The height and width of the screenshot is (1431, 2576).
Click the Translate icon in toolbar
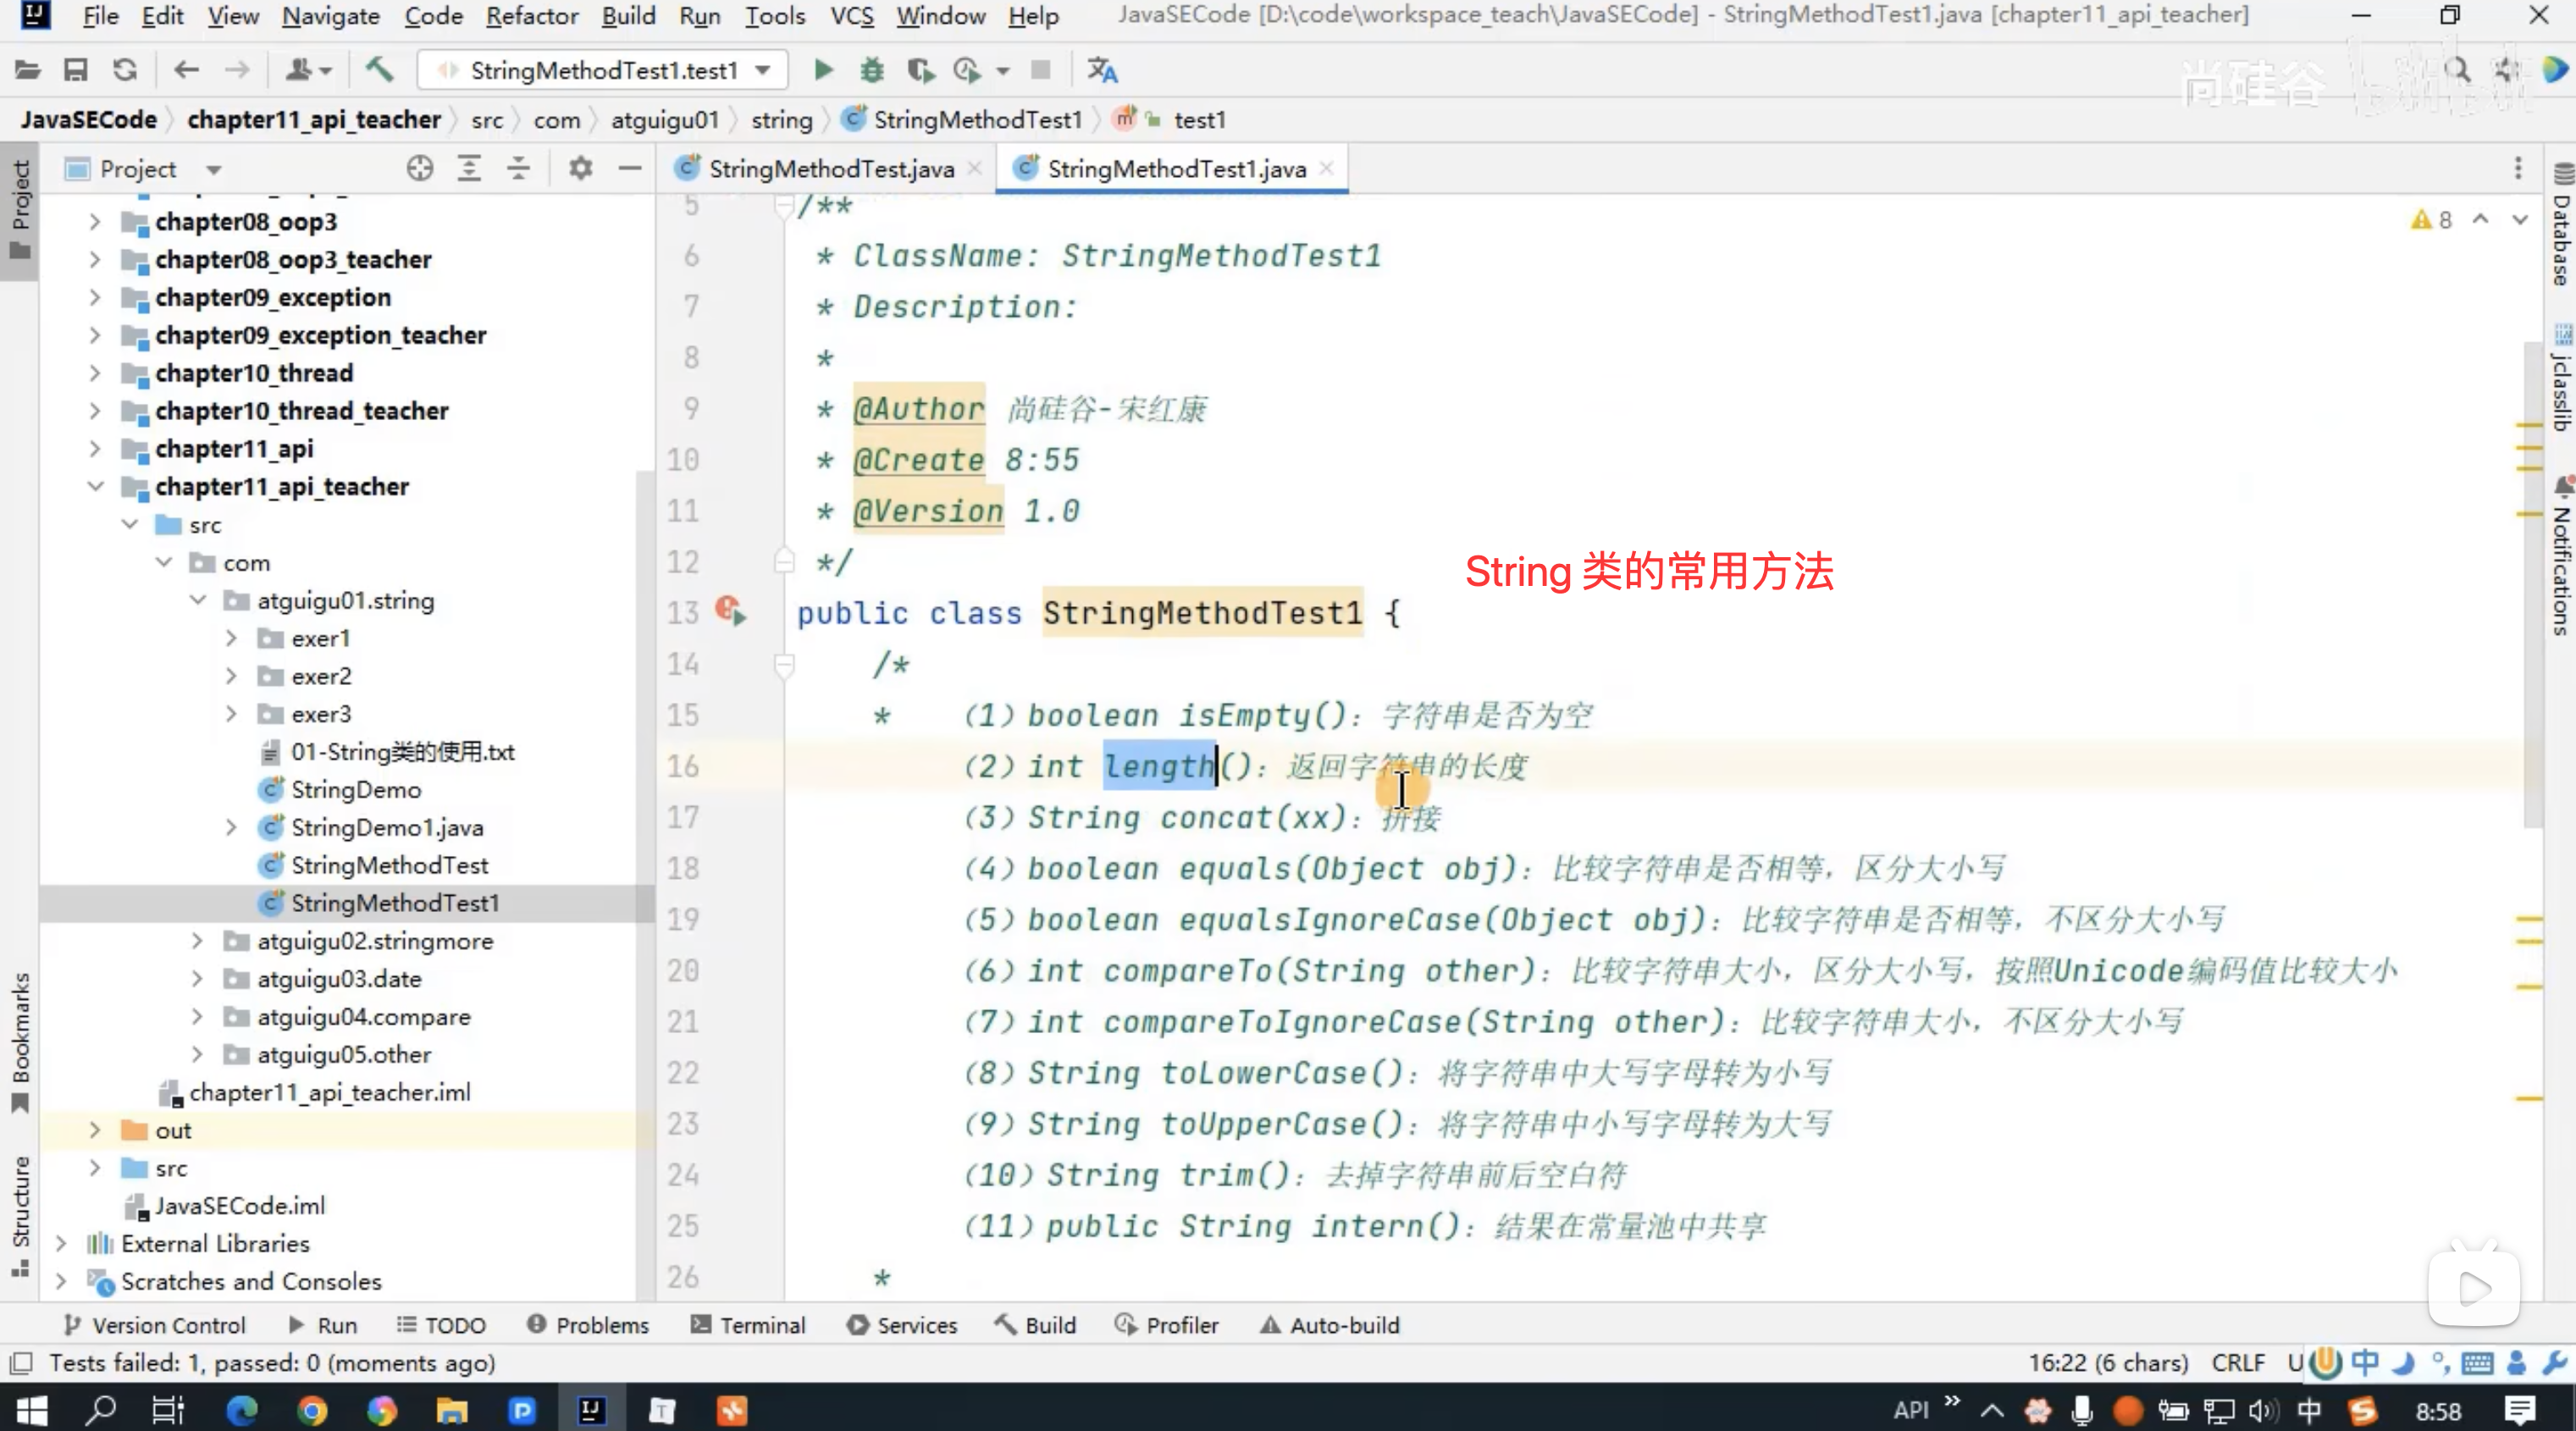pyautogui.click(x=1102, y=70)
